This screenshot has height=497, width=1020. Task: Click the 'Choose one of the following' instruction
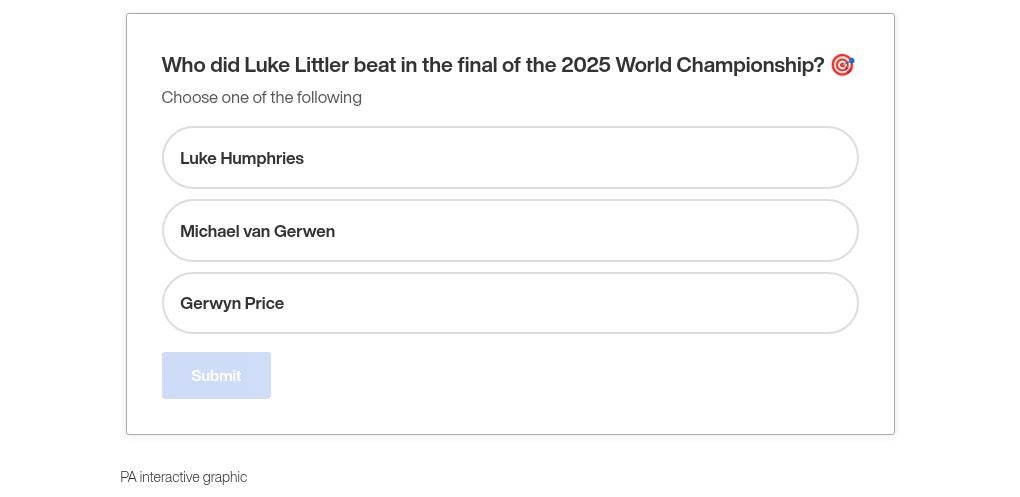coord(262,97)
